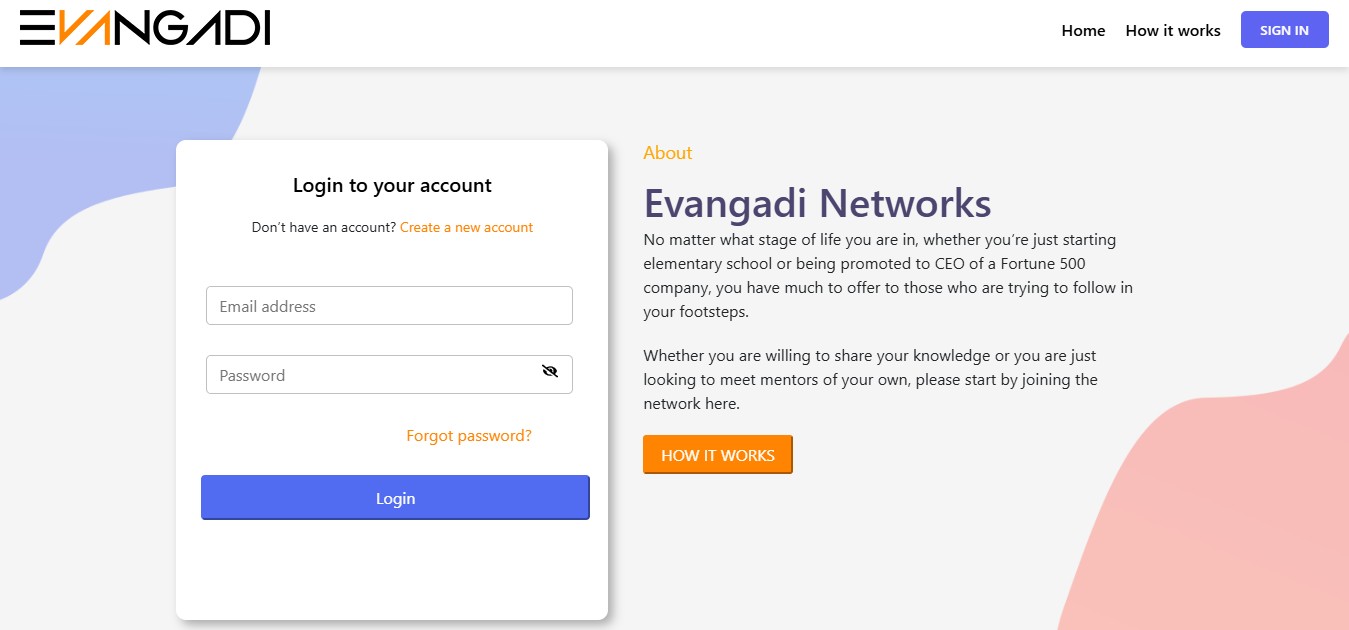
Task: Open the Home navigation item
Action: (1083, 31)
